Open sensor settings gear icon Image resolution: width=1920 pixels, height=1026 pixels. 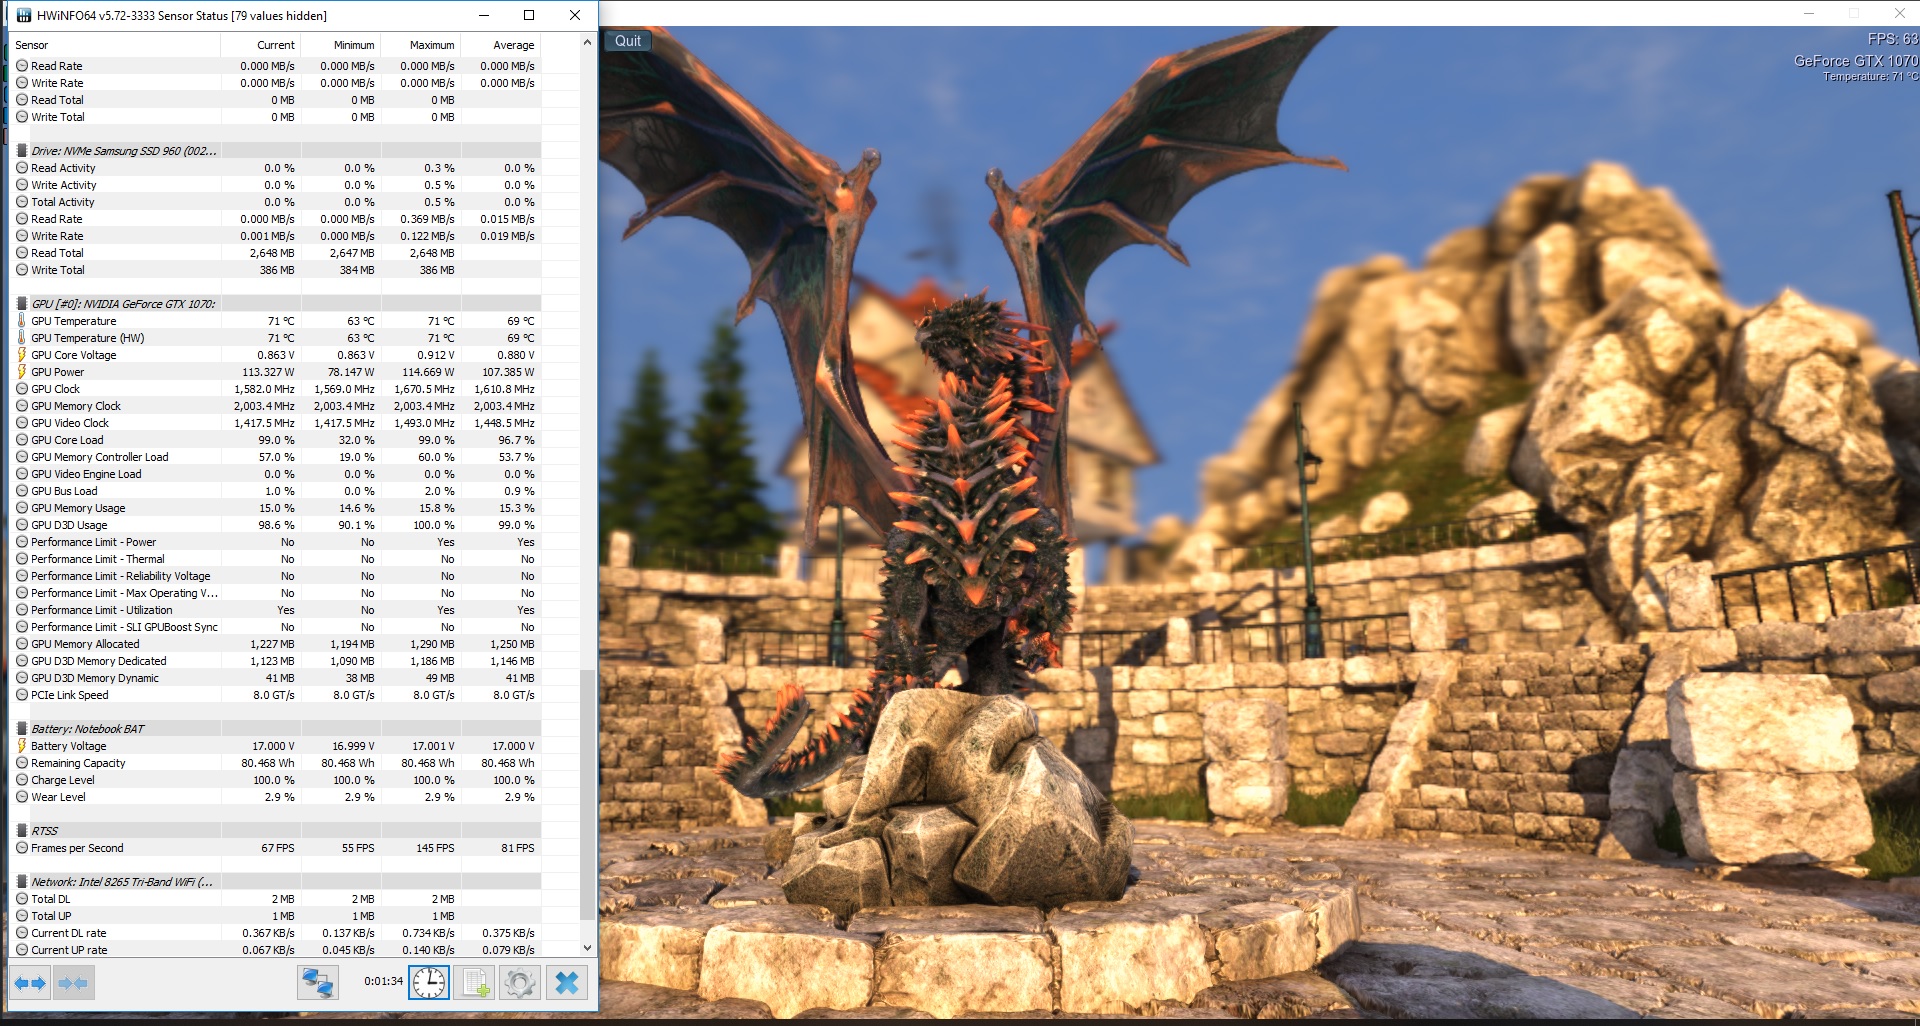pyautogui.click(x=519, y=983)
